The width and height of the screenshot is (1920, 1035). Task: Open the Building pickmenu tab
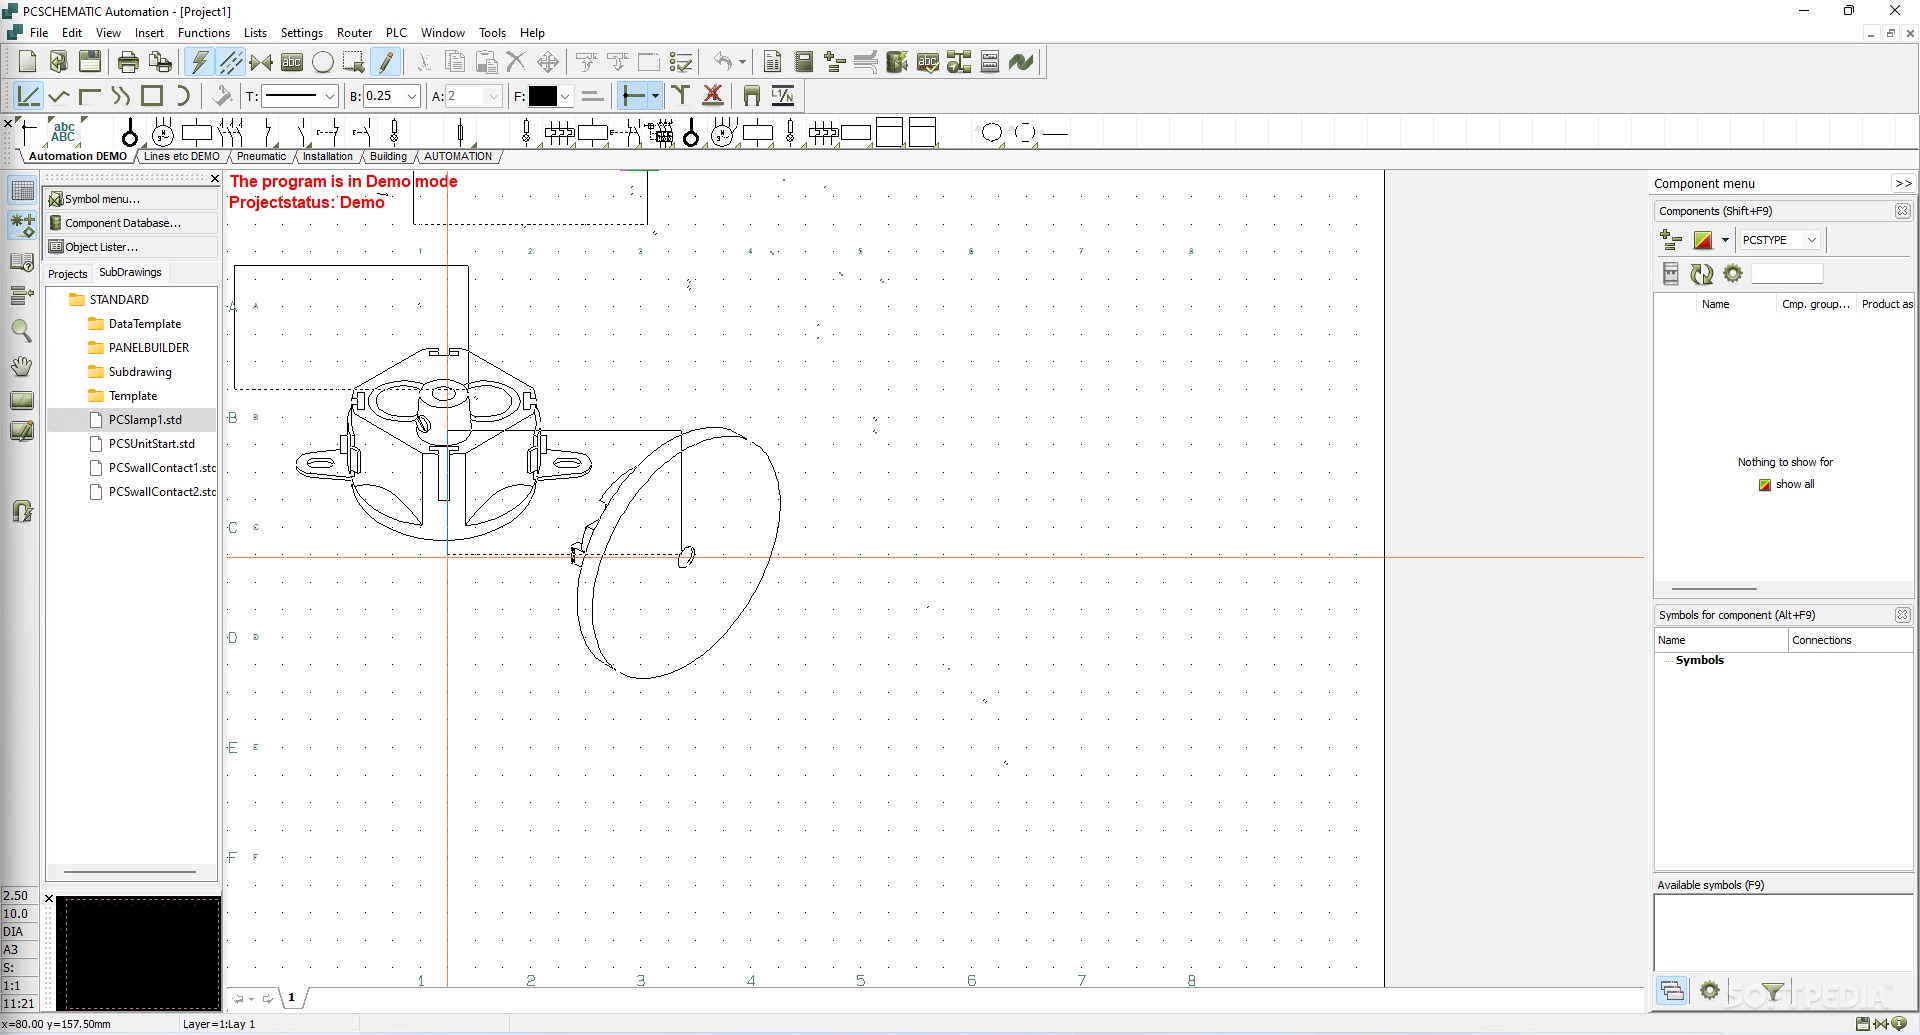click(x=388, y=156)
